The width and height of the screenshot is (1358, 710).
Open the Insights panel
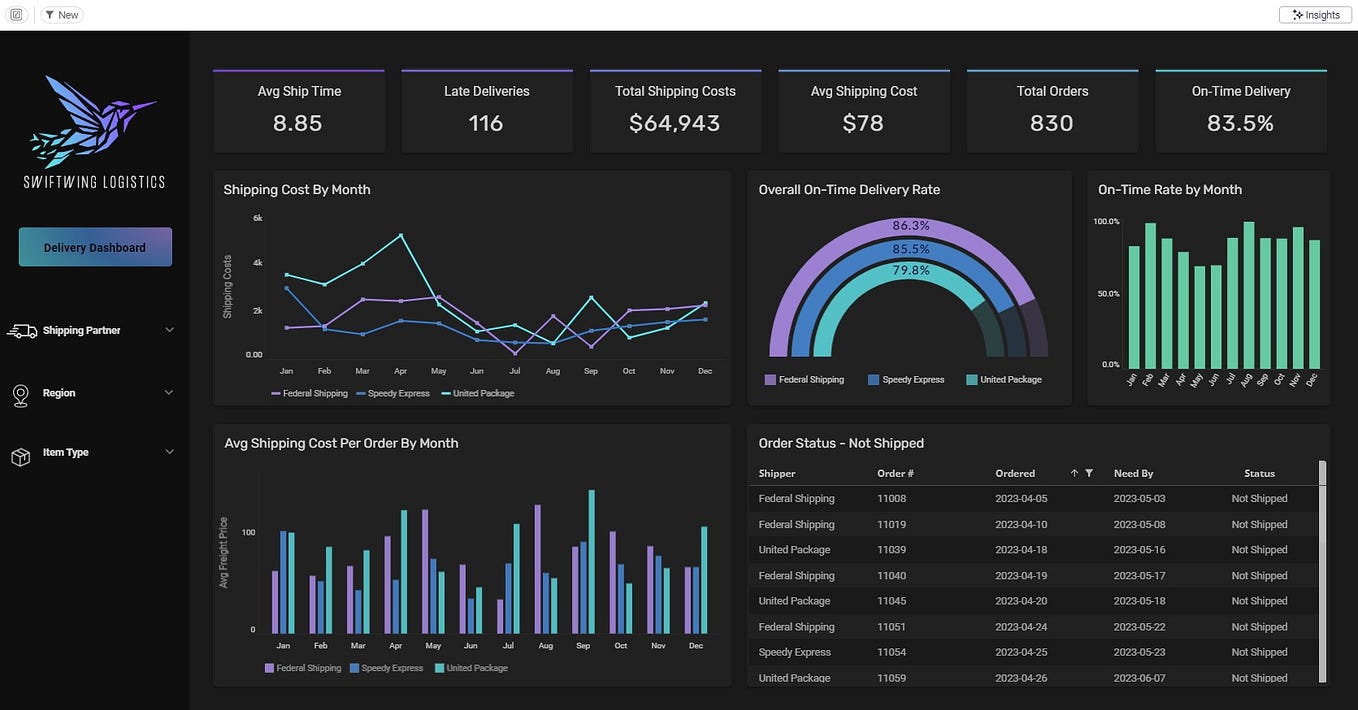[1314, 14]
